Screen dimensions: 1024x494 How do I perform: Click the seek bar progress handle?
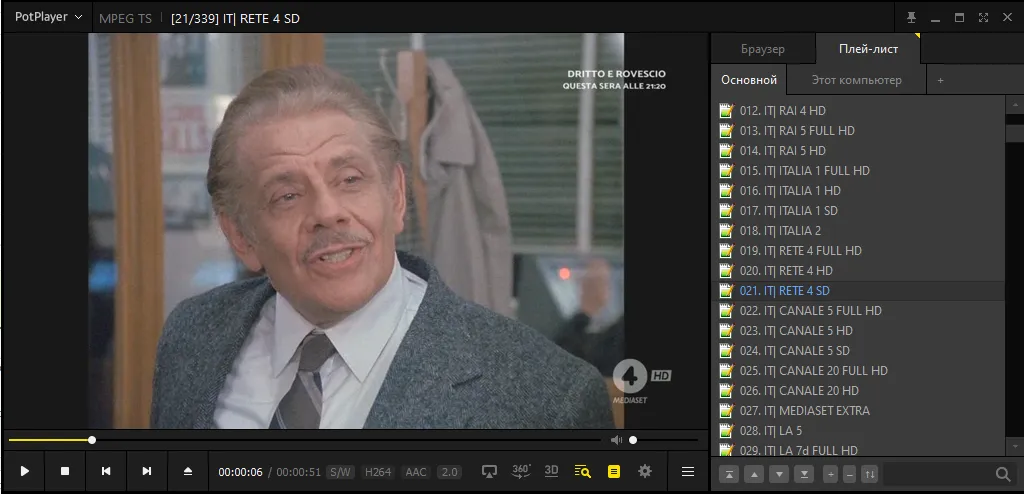click(x=92, y=440)
